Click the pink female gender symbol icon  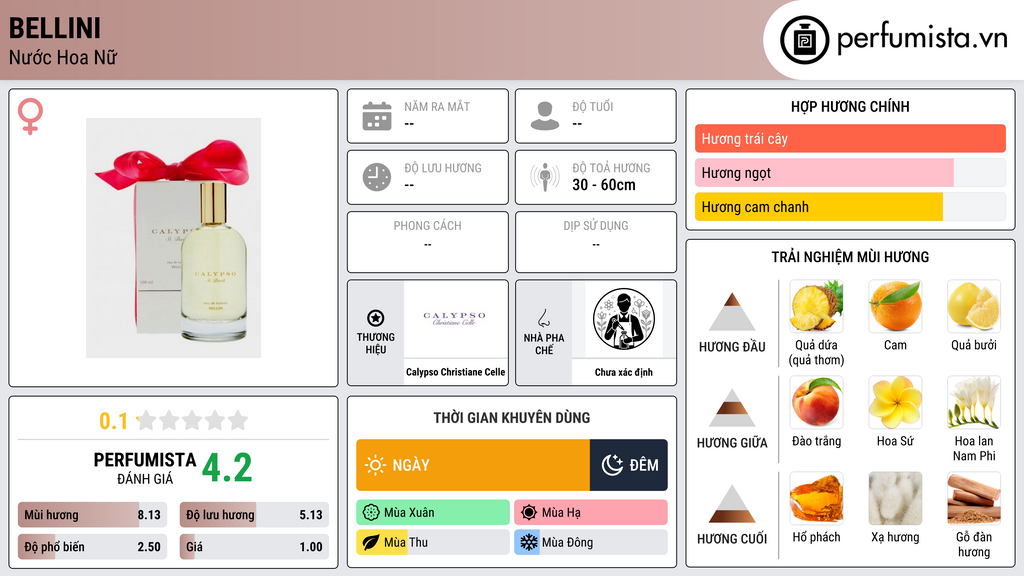[x=30, y=116]
